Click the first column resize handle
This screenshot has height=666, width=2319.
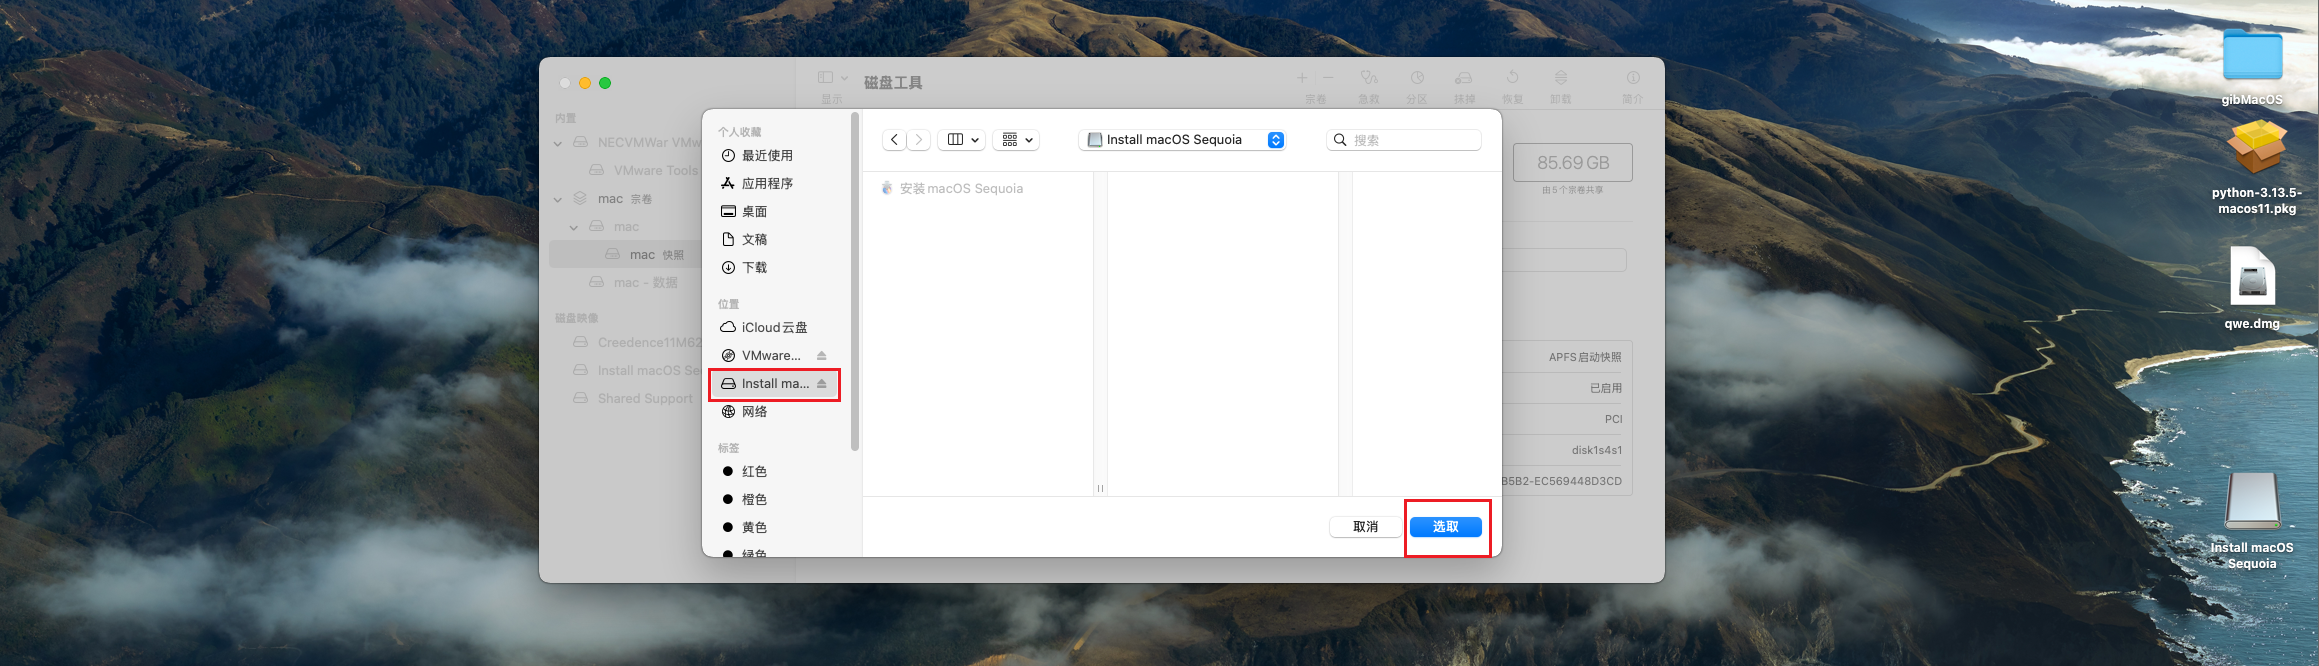(x=1100, y=488)
